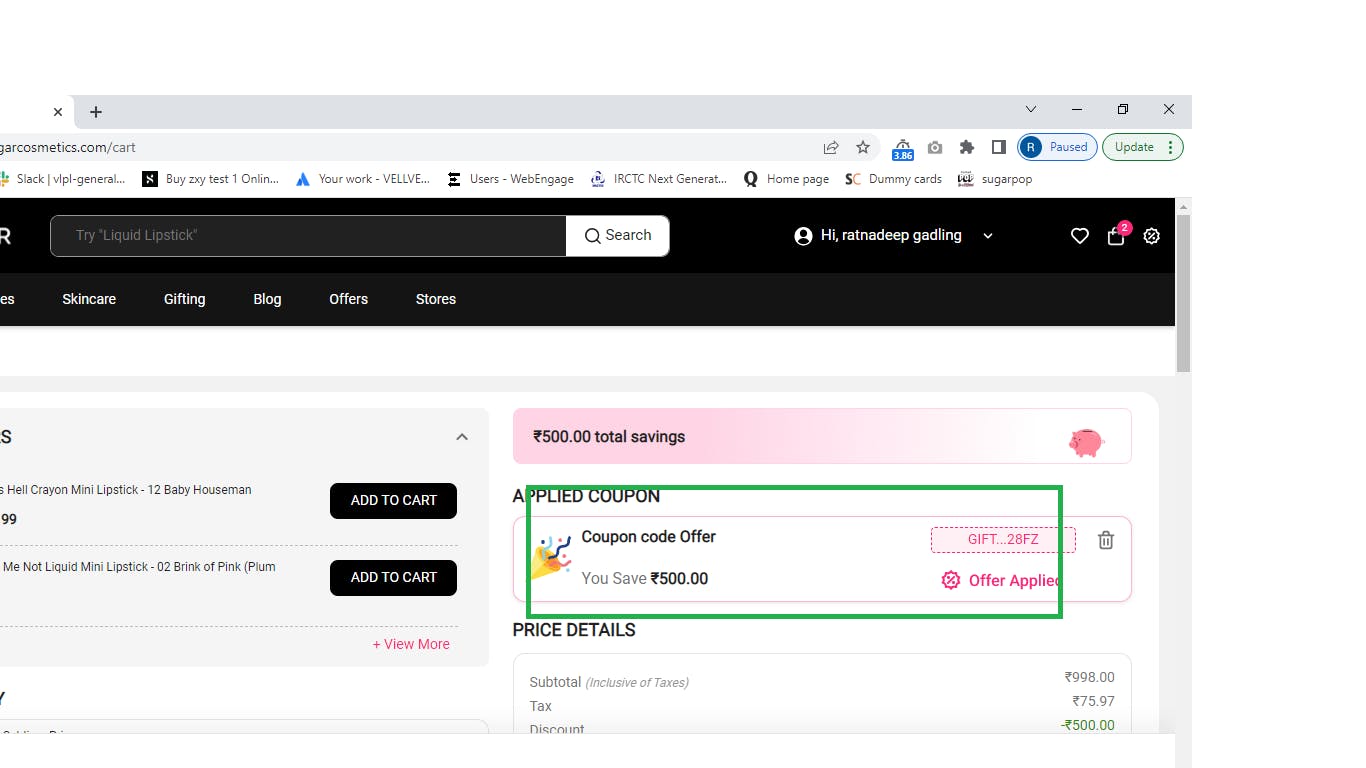The image size is (1366, 768).
Task: Open the browser extensions puzzle icon
Action: tap(966, 147)
